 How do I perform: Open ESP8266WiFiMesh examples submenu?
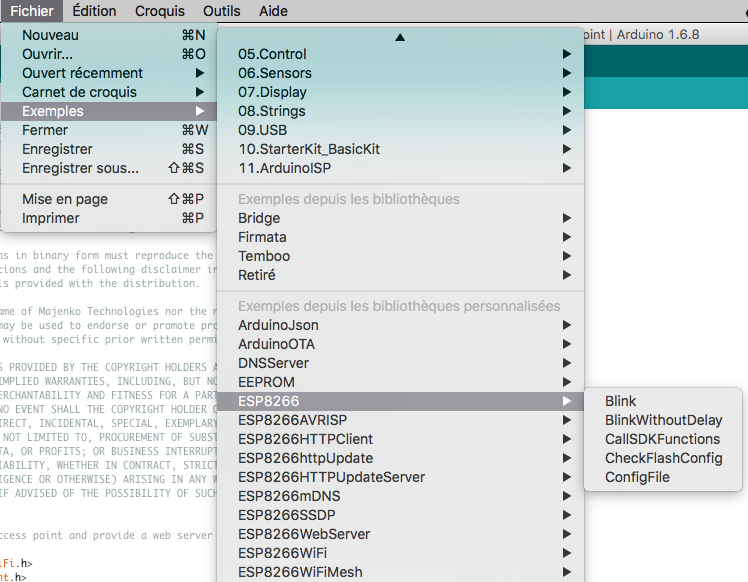pyautogui.click(x=400, y=572)
